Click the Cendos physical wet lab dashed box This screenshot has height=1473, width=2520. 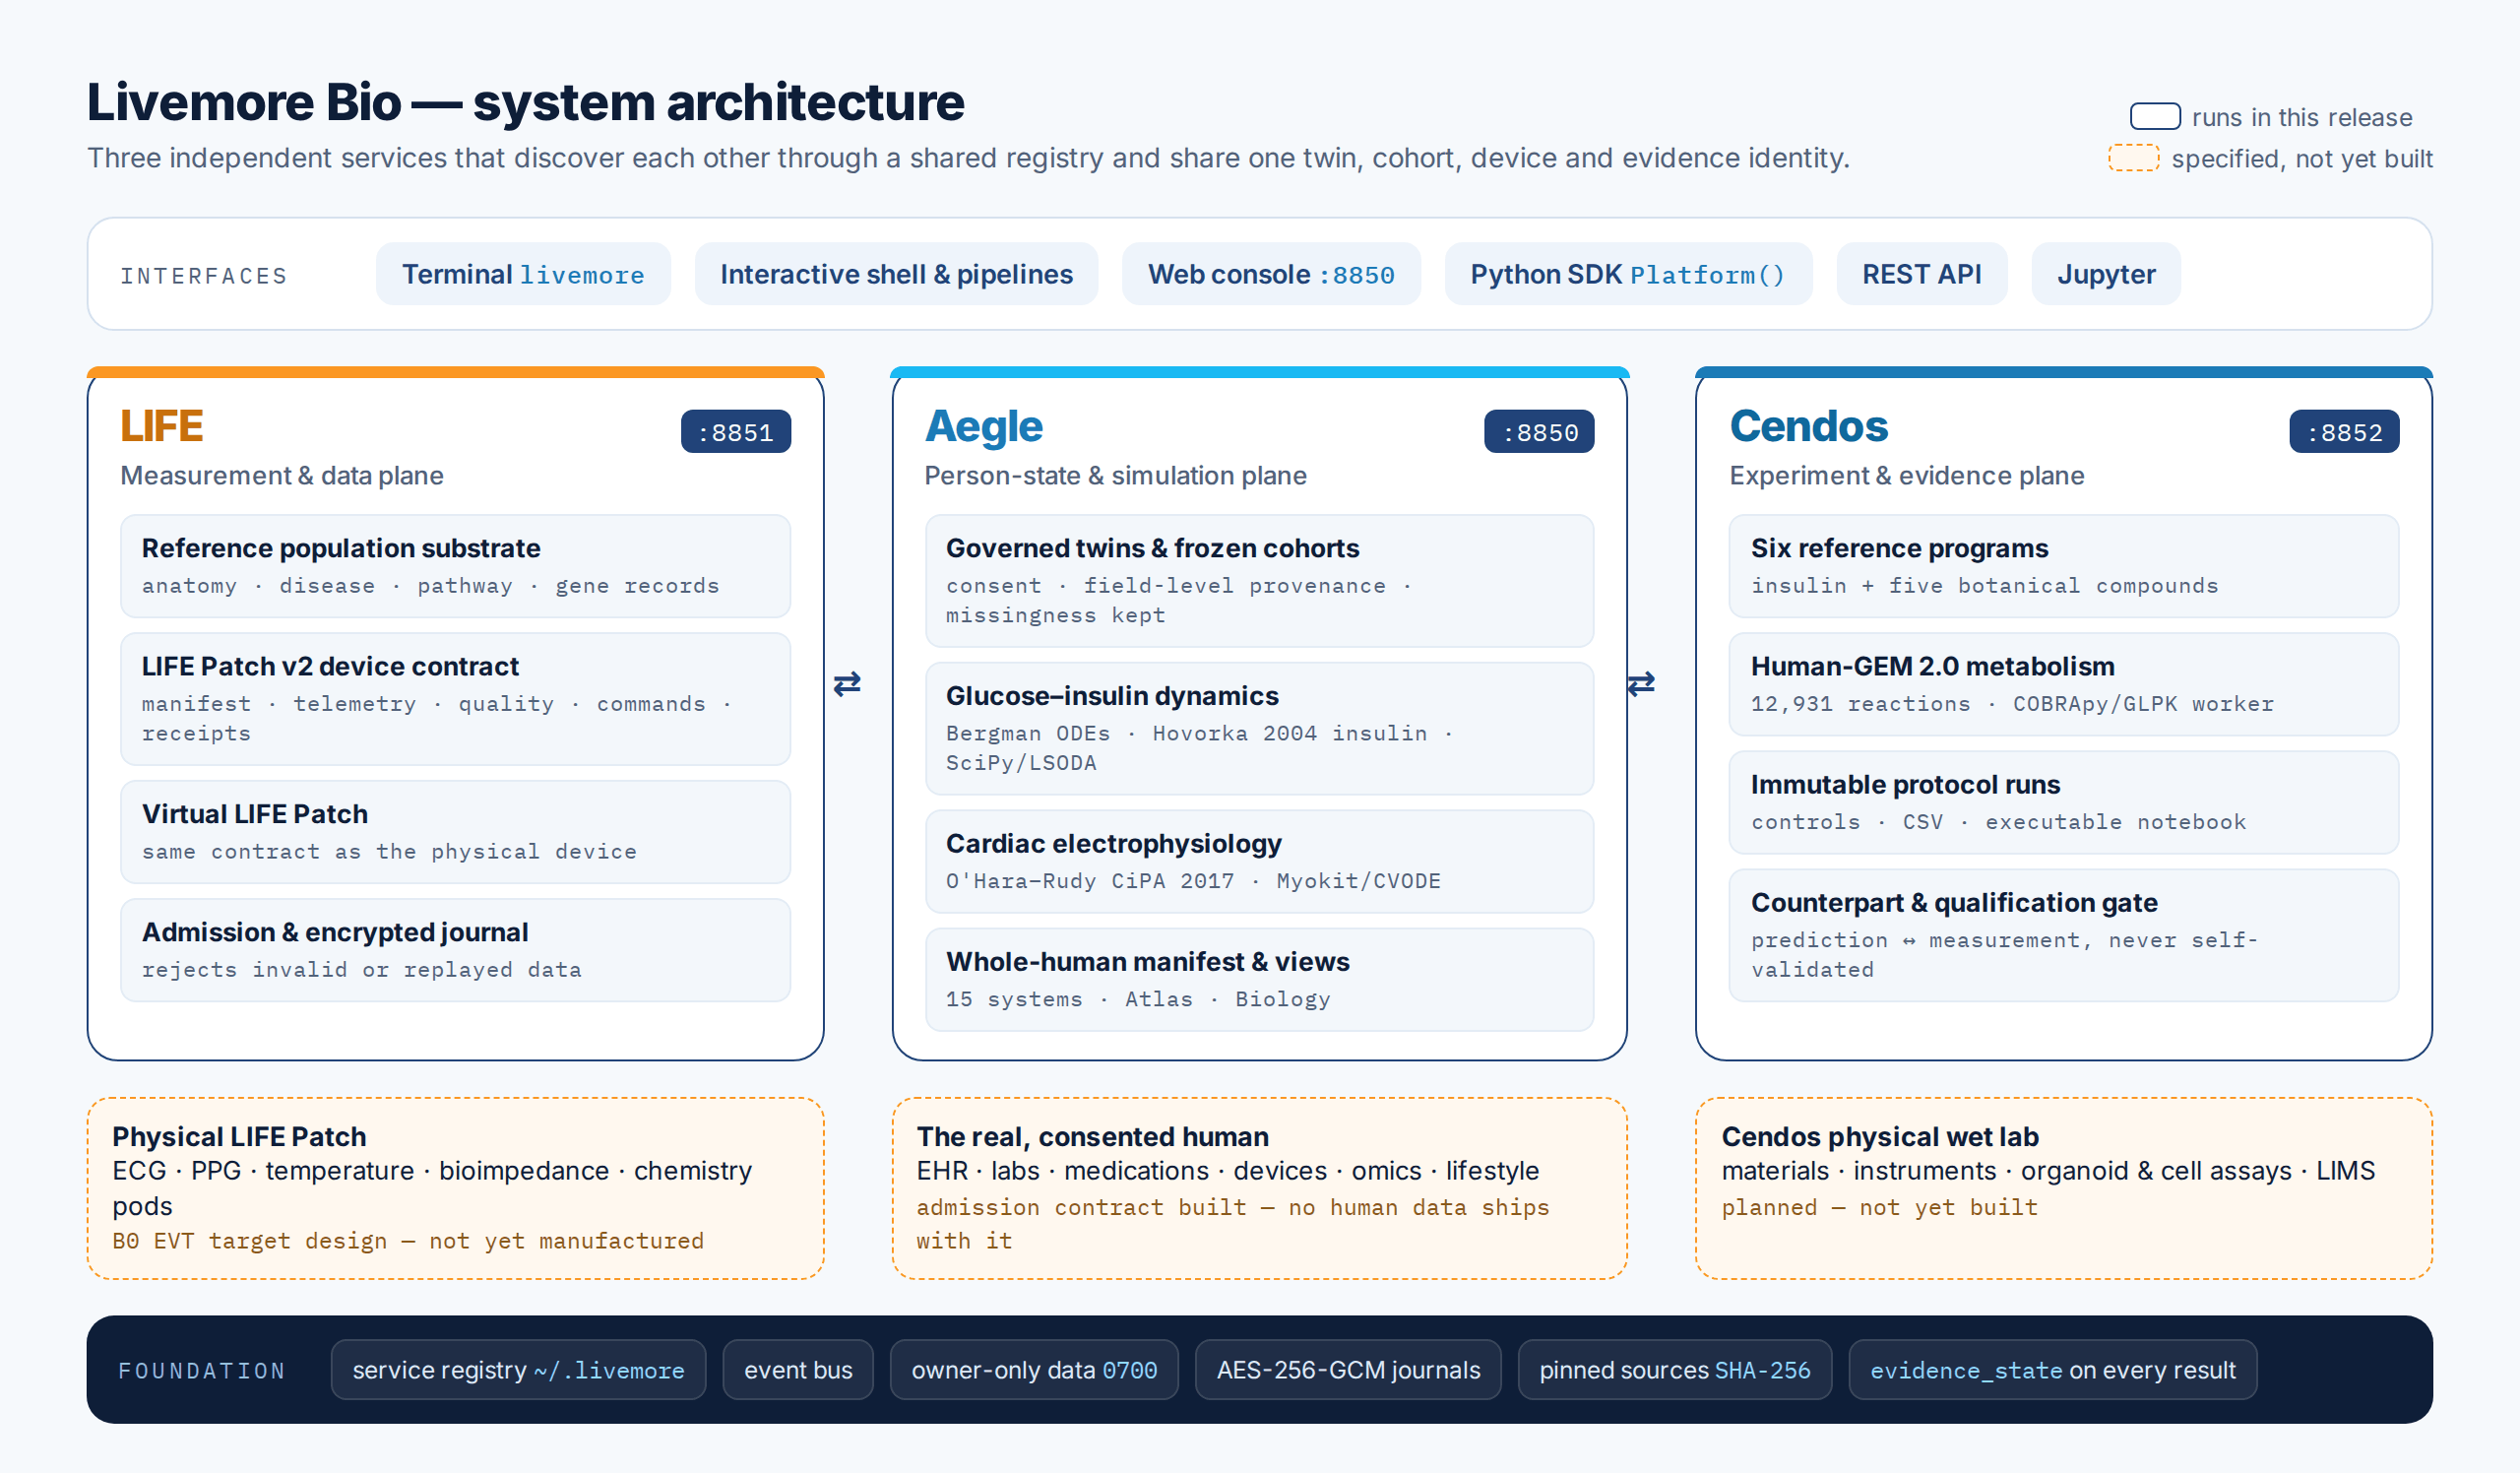(2064, 1189)
